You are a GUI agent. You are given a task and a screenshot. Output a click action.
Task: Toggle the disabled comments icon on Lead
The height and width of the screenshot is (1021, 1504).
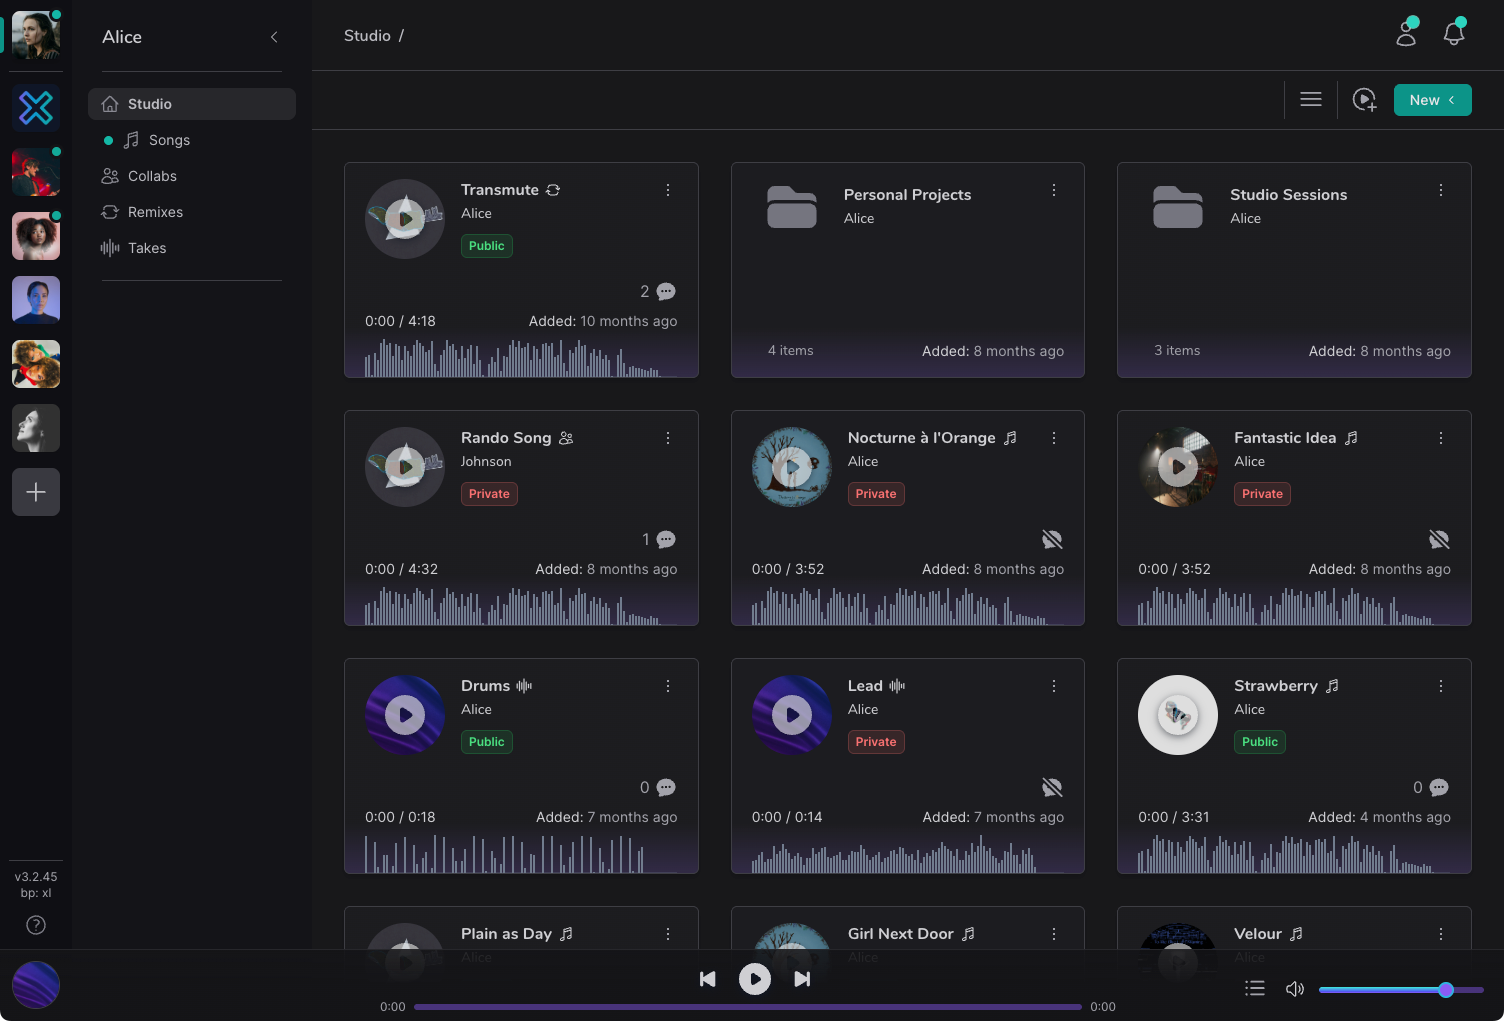click(1052, 788)
